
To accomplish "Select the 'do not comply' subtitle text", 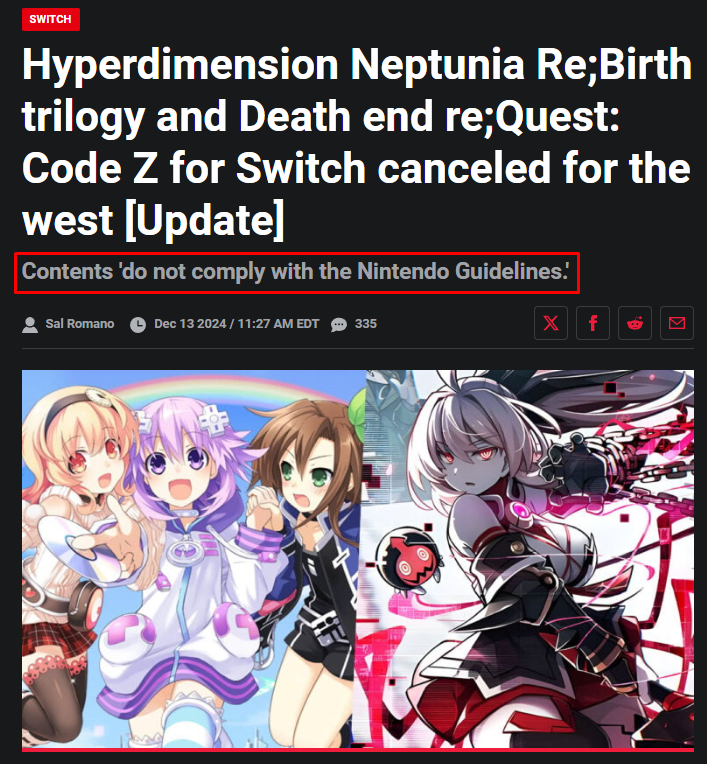I will point(295,271).
